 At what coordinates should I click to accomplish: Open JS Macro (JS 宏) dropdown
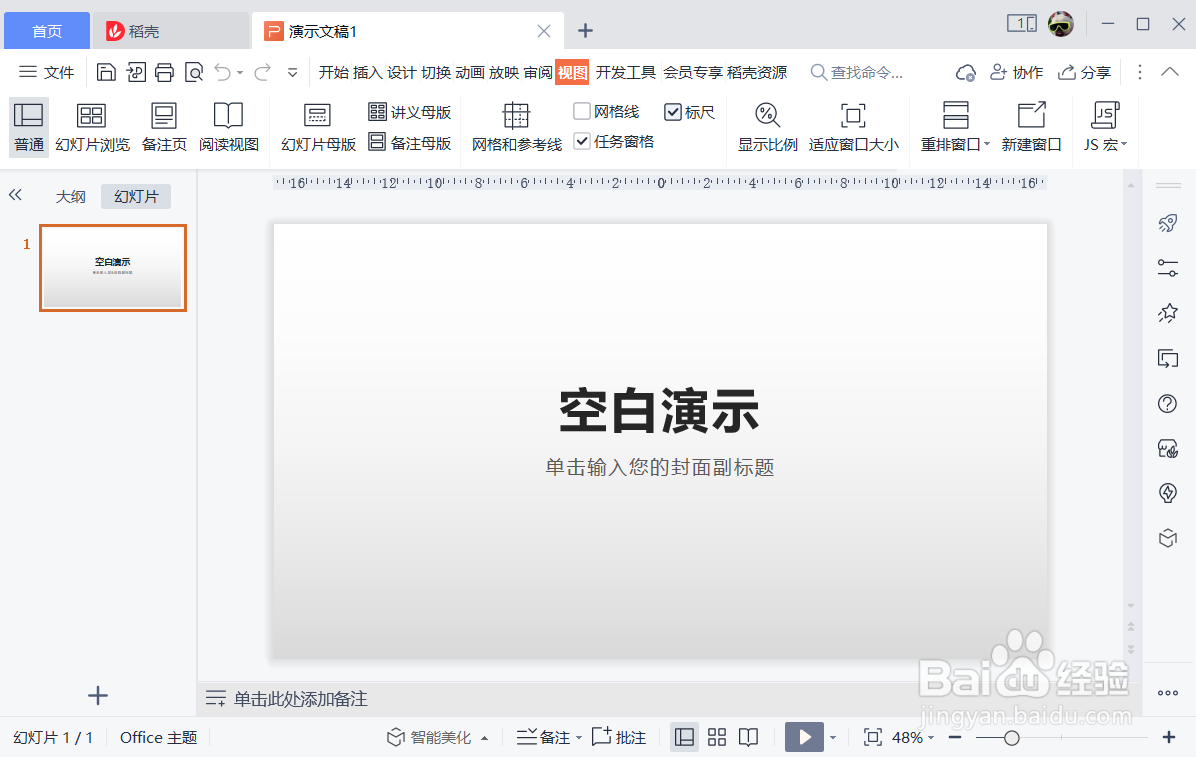tap(1104, 127)
